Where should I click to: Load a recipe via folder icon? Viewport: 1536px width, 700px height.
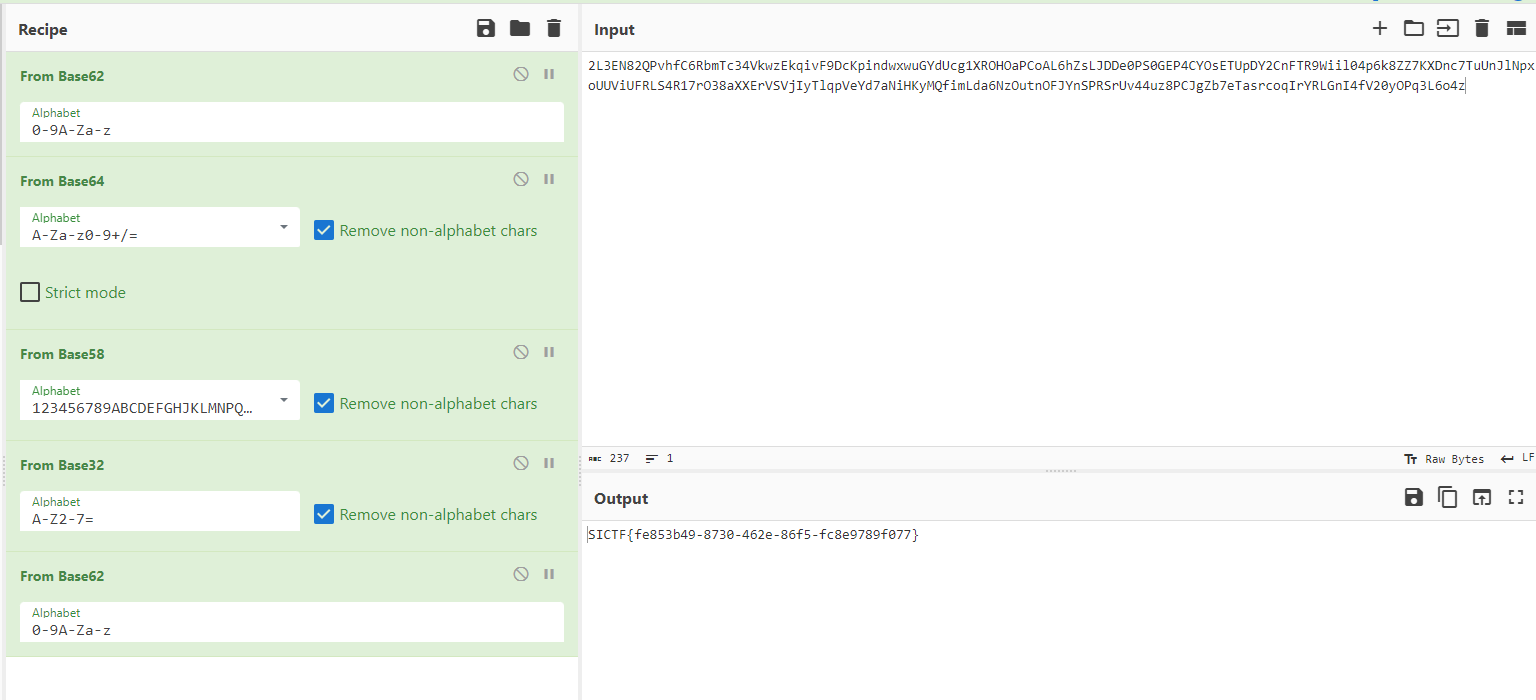tap(520, 29)
